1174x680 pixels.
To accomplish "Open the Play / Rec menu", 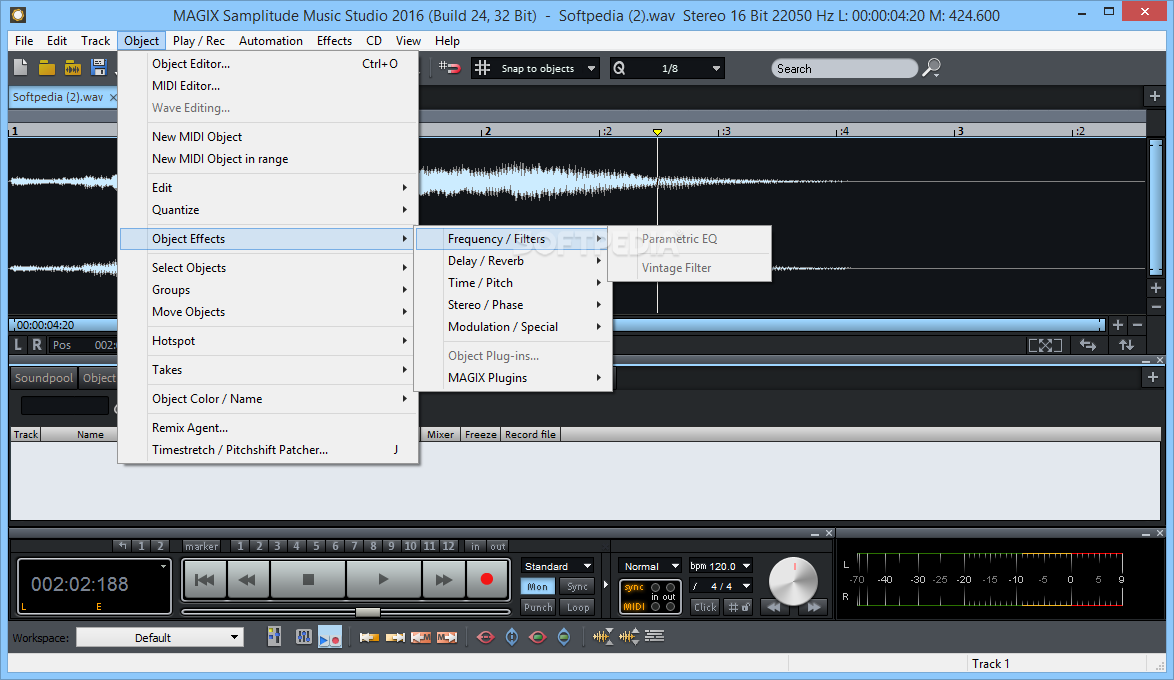I will click(x=198, y=40).
